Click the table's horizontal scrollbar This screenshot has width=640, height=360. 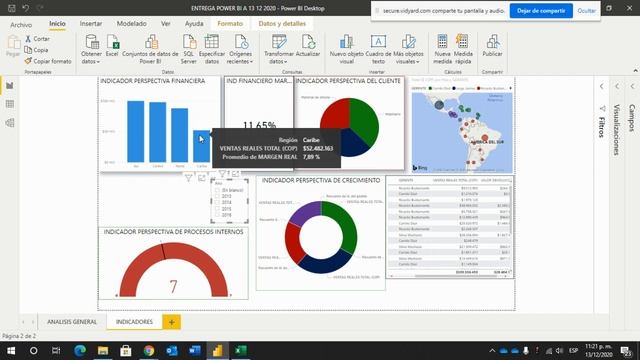(448, 276)
